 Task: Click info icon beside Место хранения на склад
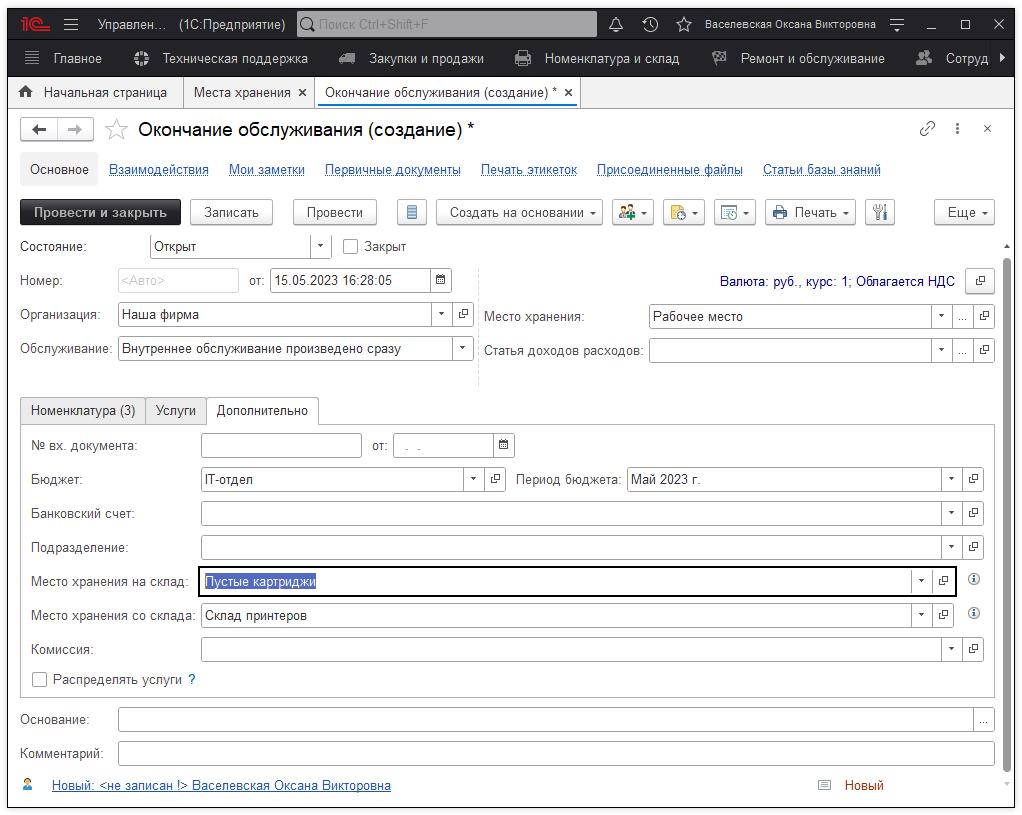pyautogui.click(x=974, y=580)
